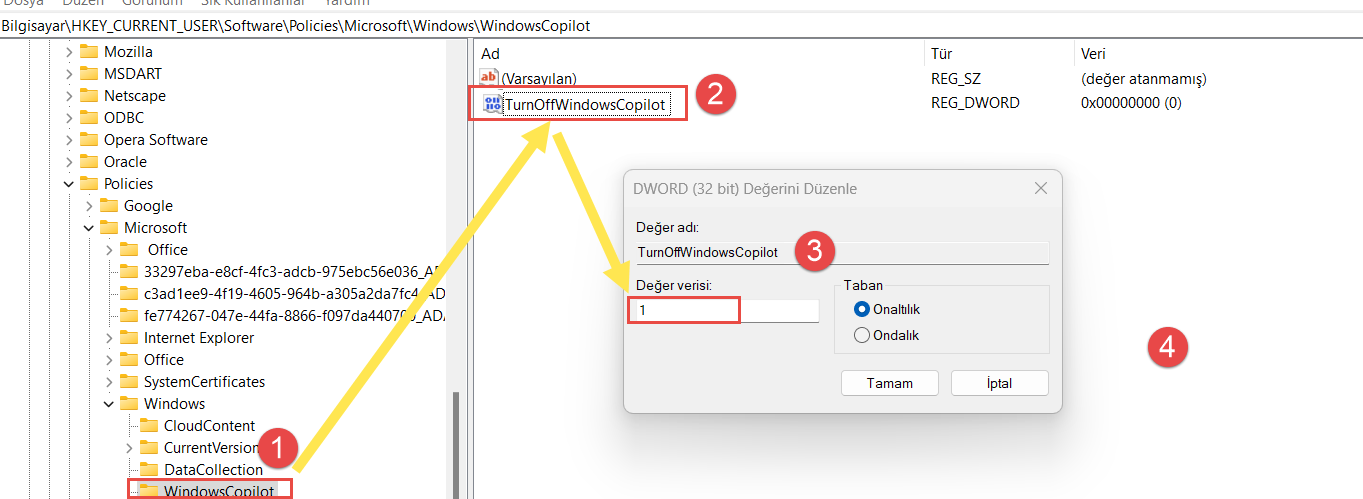Select the CurrentVersion folder icon

pyautogui.click(x=149, y=448)
